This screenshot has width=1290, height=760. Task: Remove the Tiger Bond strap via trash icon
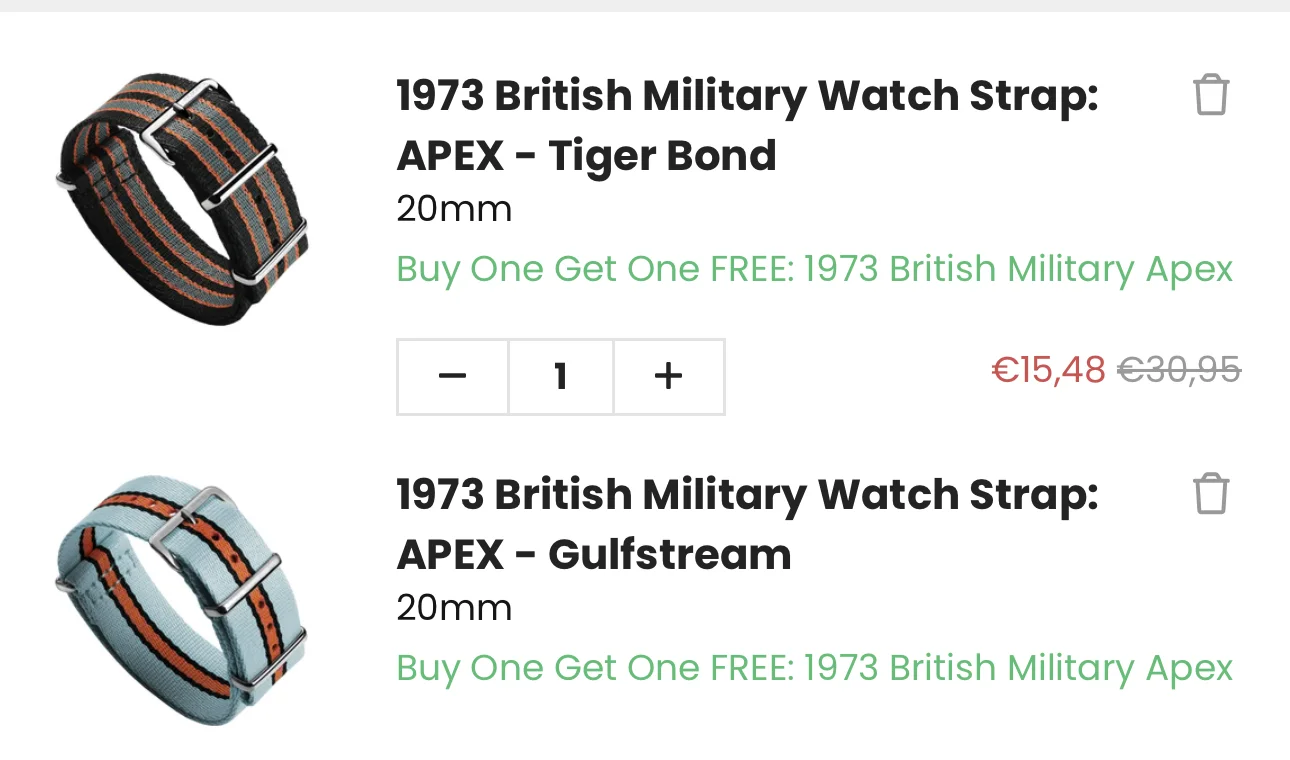[x=1210, y=95]
